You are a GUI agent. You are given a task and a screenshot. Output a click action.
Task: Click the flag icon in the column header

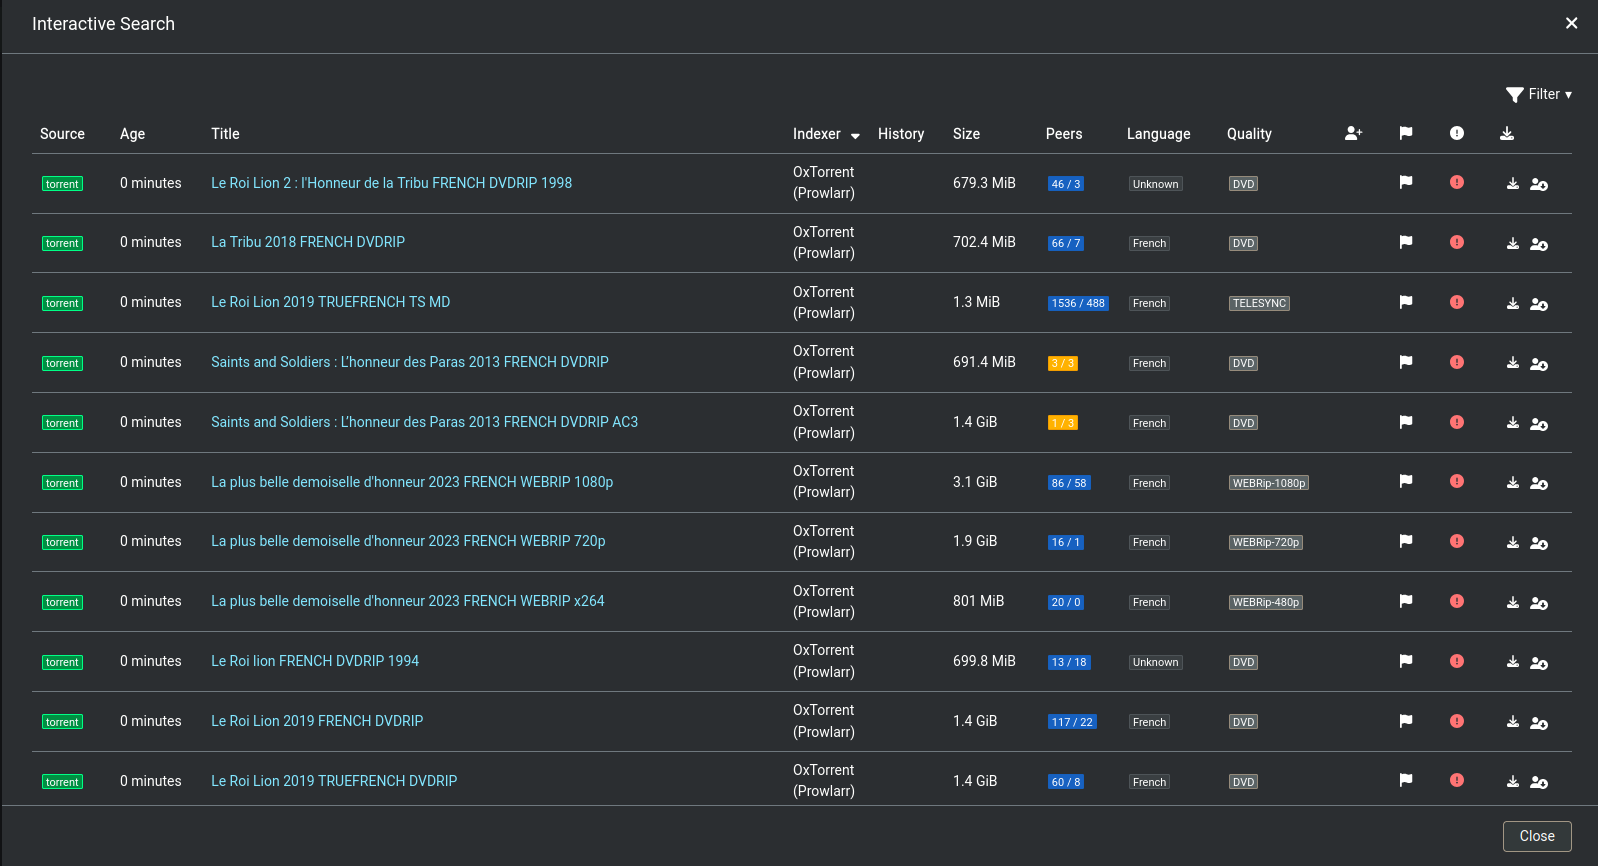1405,133
